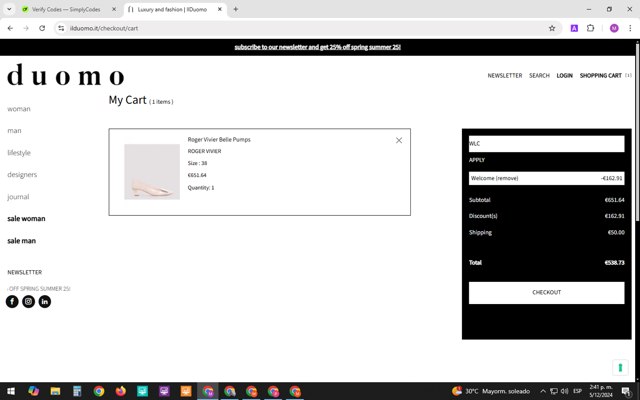The image size is (640, 400).
Task: Open Calculator from the taskbar
Action: click(x=77, y=391)
